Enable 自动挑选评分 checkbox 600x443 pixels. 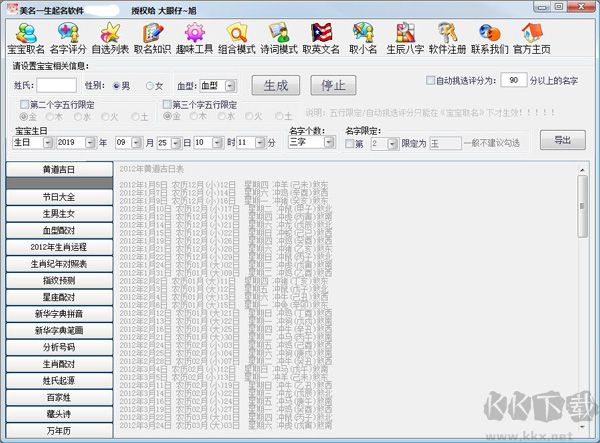click(430, 80)
